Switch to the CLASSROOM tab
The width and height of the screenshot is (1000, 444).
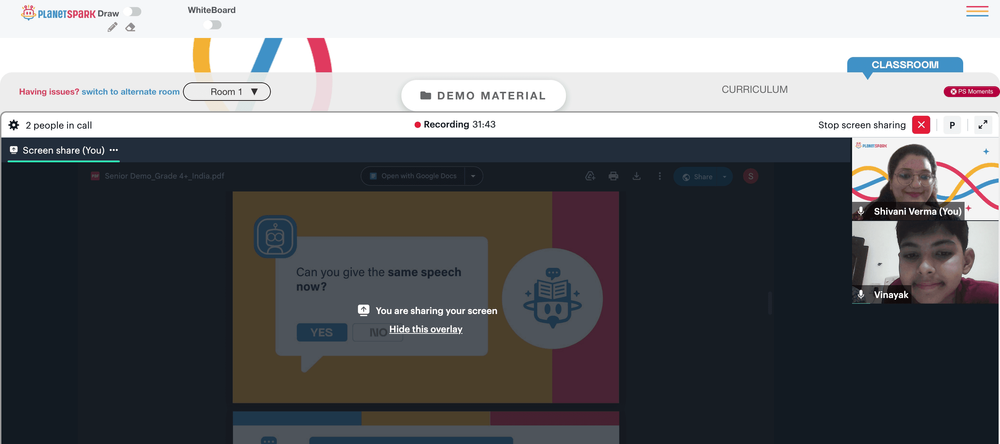905,65
